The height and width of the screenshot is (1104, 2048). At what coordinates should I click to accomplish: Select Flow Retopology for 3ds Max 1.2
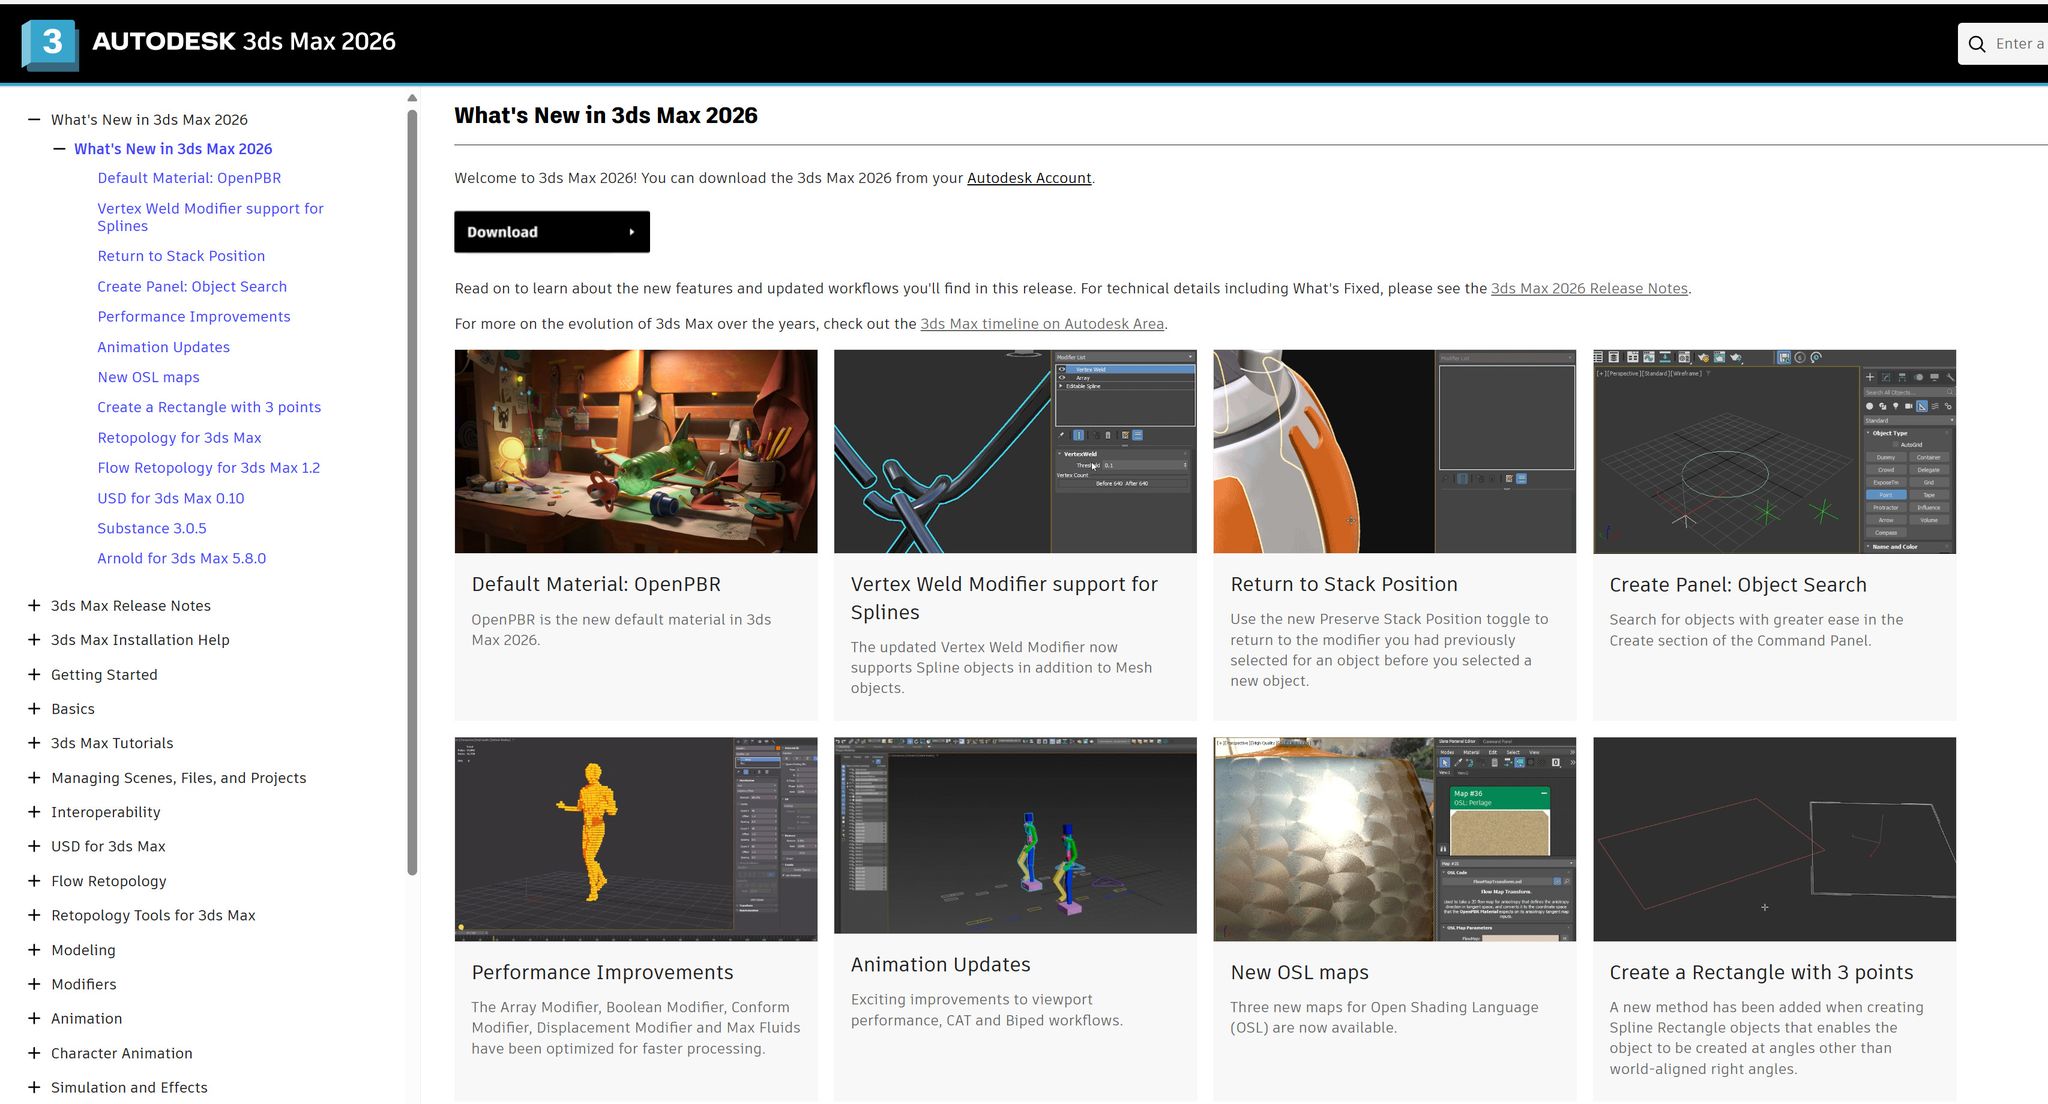tap(209, 468)
